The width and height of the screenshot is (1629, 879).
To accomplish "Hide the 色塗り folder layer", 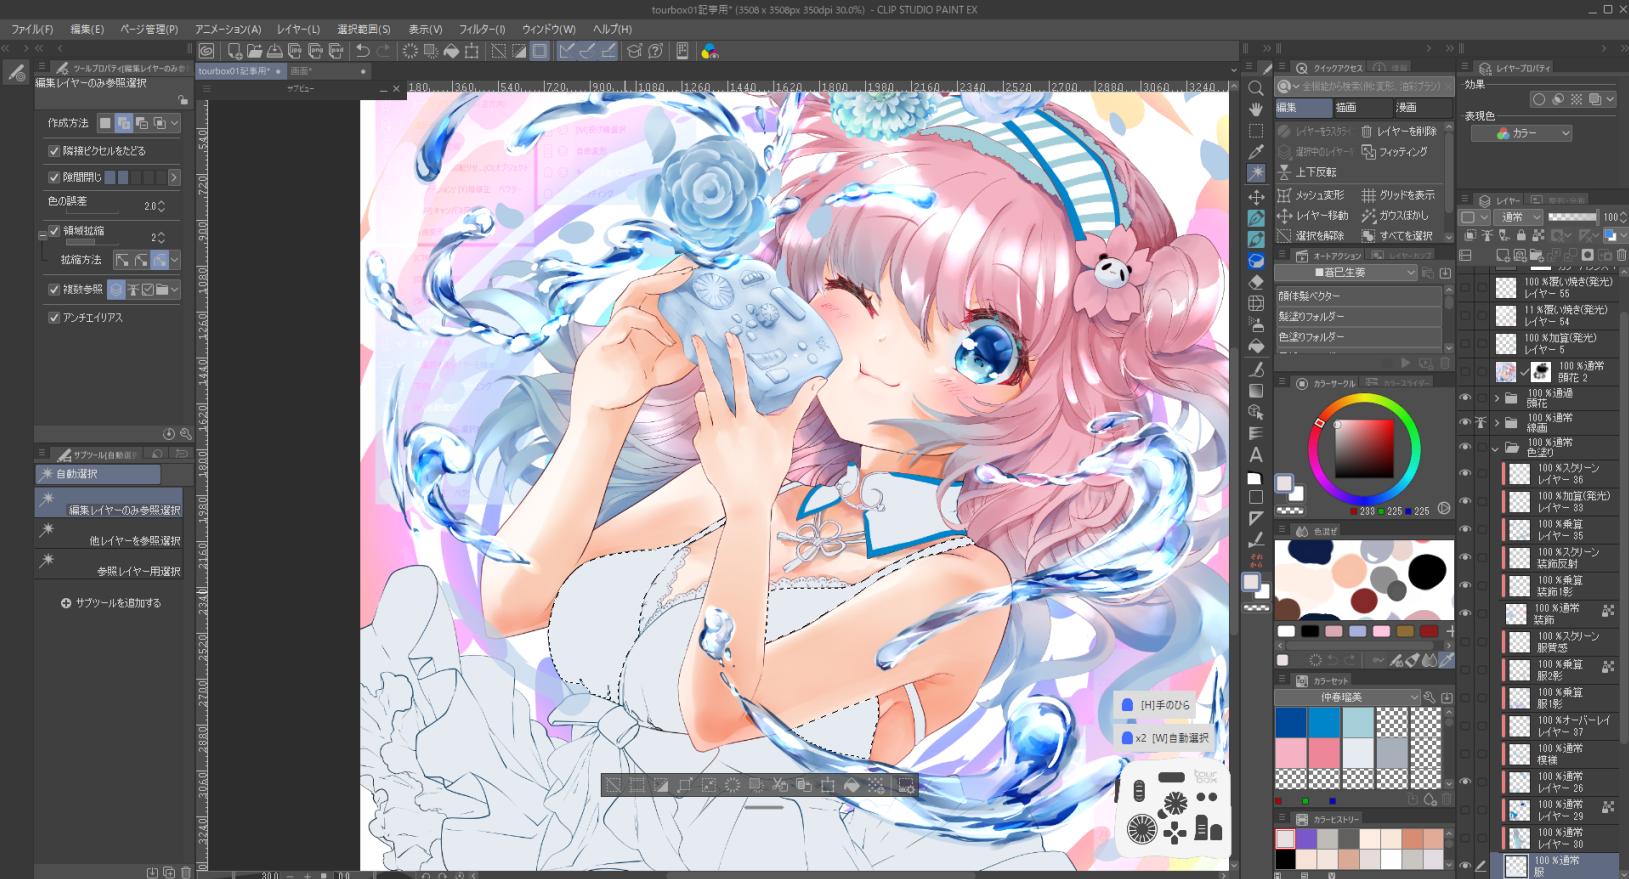I will tap(1465, 448).
